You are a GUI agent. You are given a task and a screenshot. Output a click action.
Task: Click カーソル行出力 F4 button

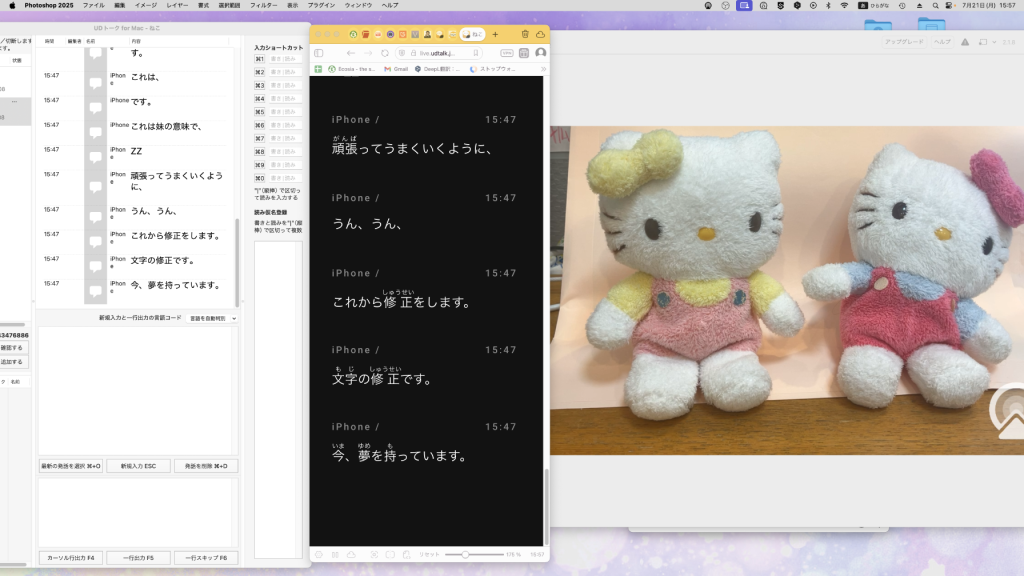pyautogui.click(x=71, y=558)
